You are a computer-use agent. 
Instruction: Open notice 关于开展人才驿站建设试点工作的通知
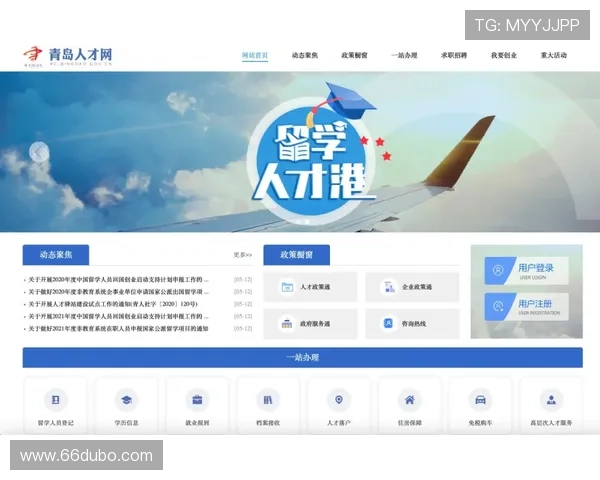(x=113, y=304)
